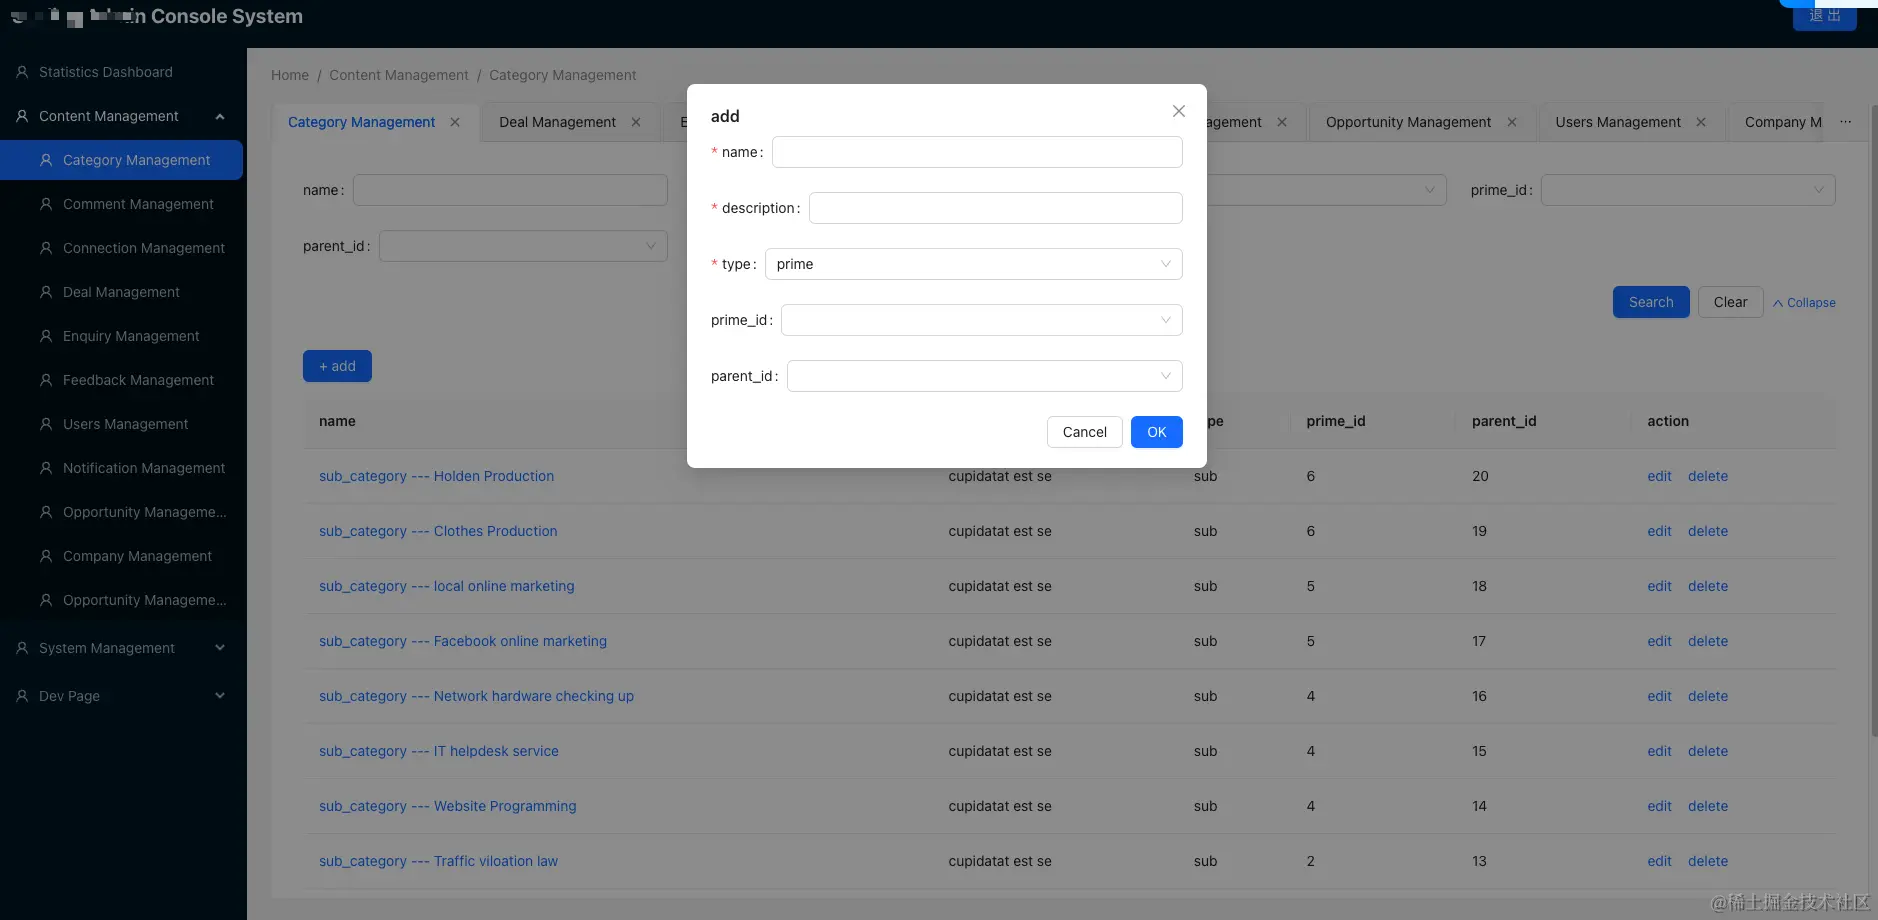Click Statistics Dashboard user icon
Viewport: 1878px width, 920px height.
22,72
